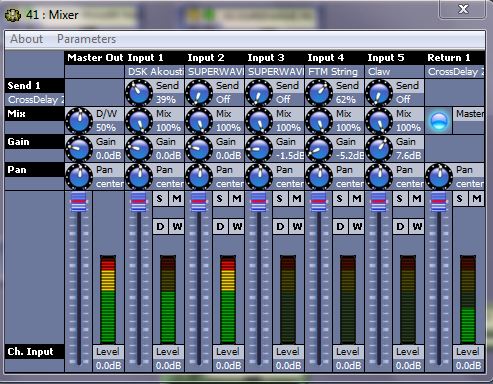The image size is (493, 384).
Task: Mute the Return 1 channel
Action: 477,199
